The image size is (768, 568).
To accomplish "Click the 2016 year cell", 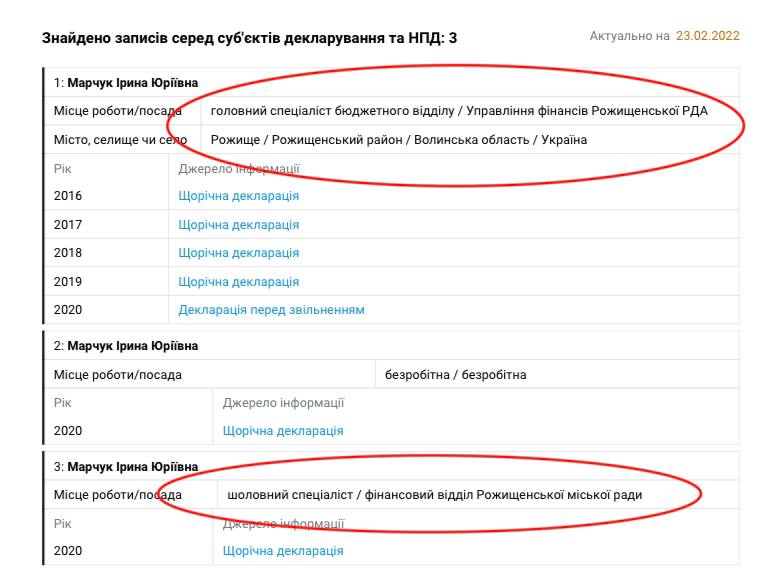I will point(68,196).
